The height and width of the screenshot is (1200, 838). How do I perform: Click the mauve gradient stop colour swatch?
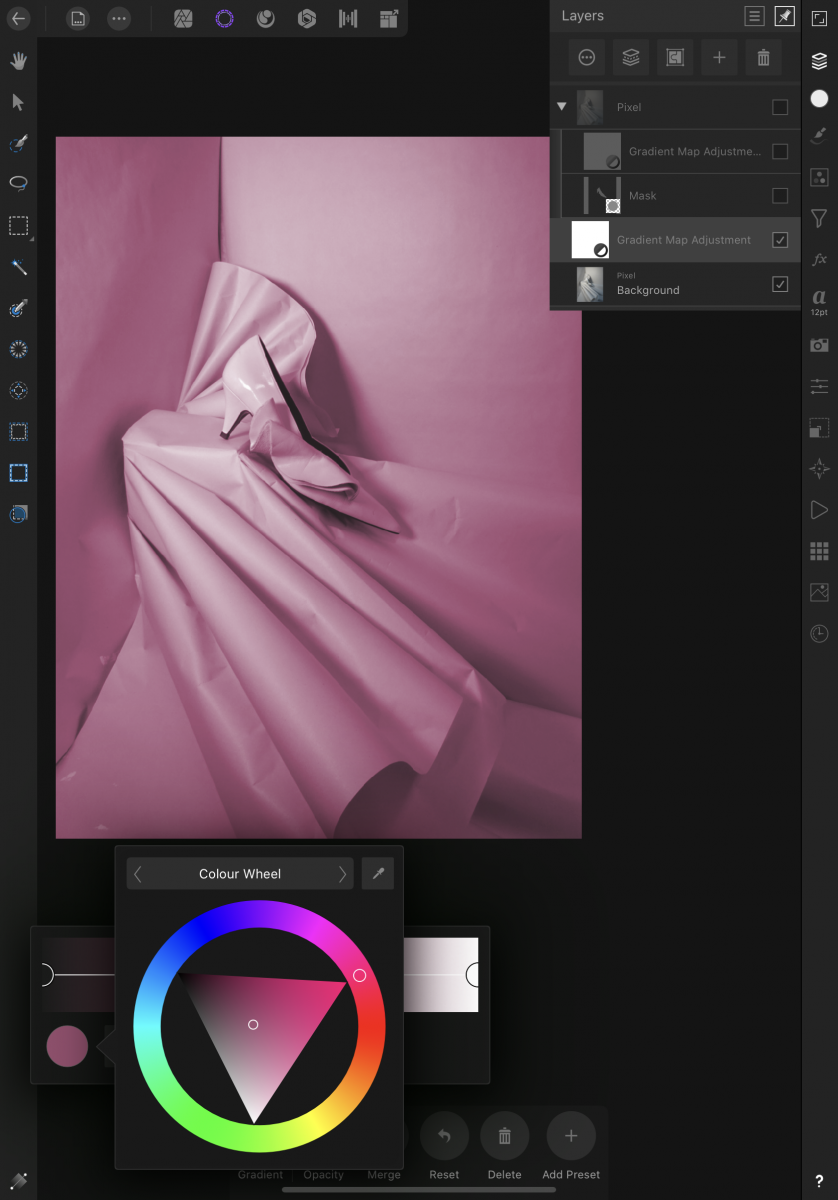tap(67, 1046)
